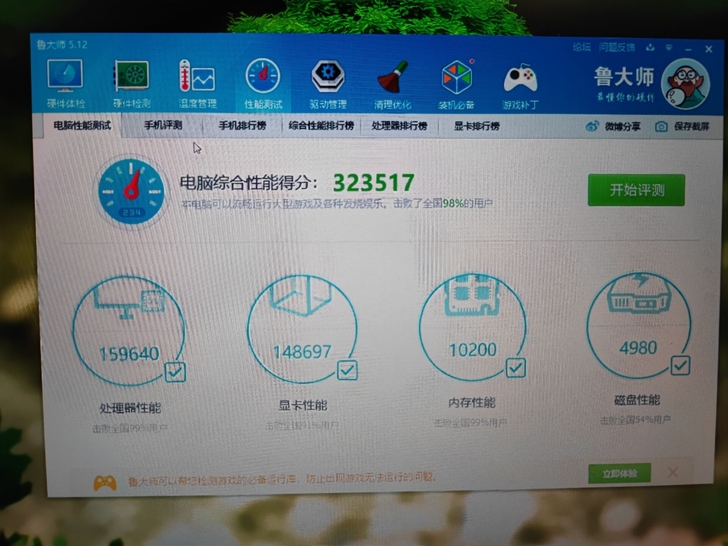The image size is (728, 546).
Task: Open 温度管理 temperature management icon
Action: [197, 76]
